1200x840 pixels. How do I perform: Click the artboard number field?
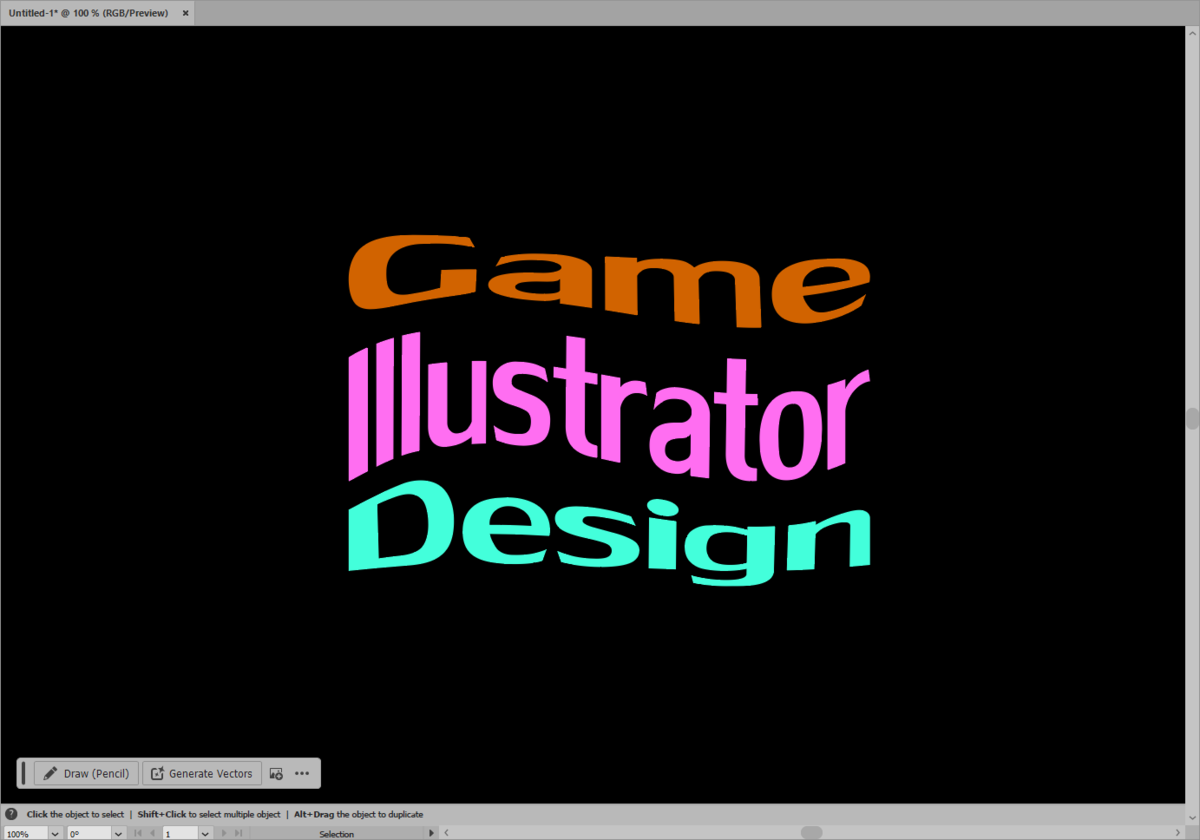[181, 833]
